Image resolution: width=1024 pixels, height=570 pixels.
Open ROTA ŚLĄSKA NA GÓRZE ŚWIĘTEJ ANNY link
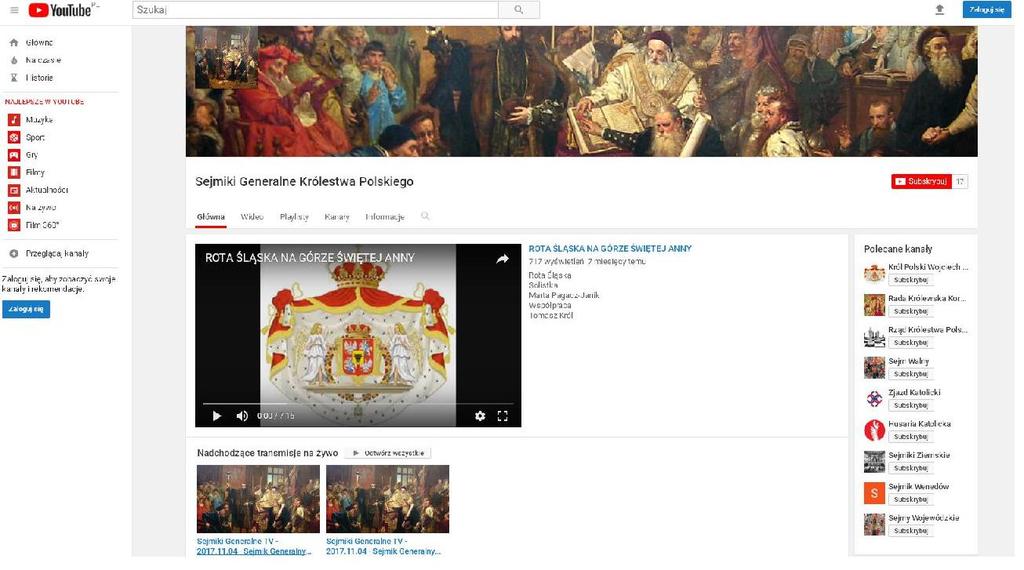pos(610,249)
